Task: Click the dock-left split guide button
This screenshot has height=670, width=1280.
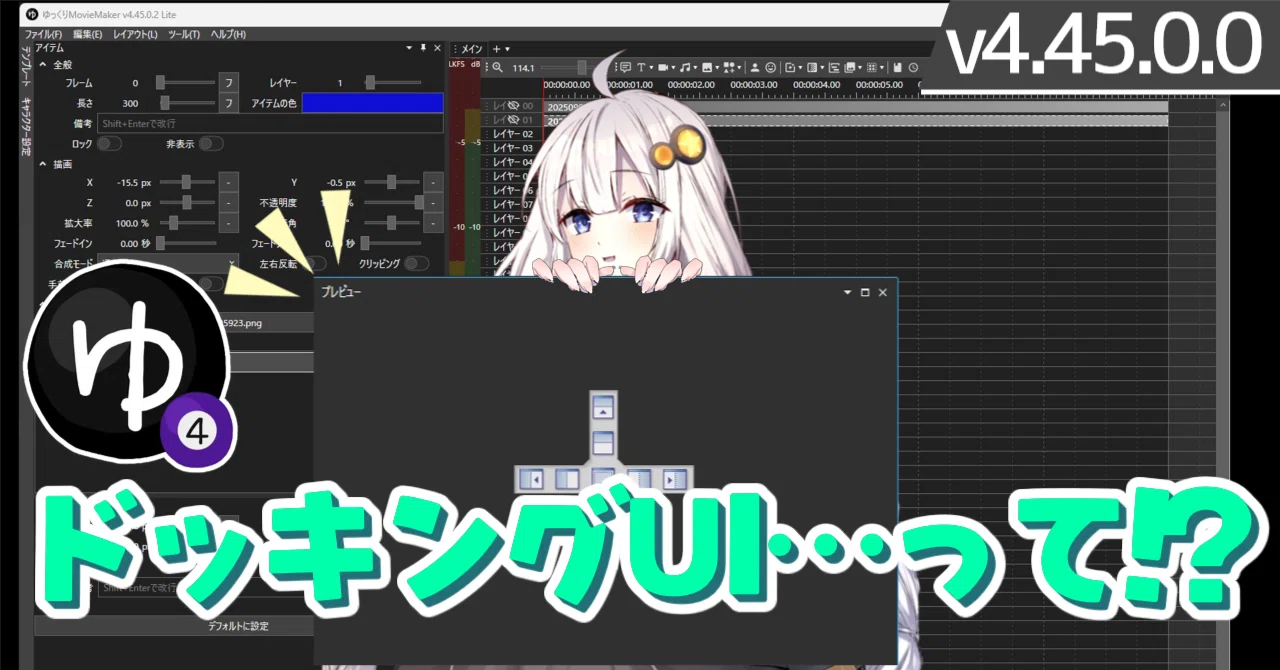Action: click(567, 479)
